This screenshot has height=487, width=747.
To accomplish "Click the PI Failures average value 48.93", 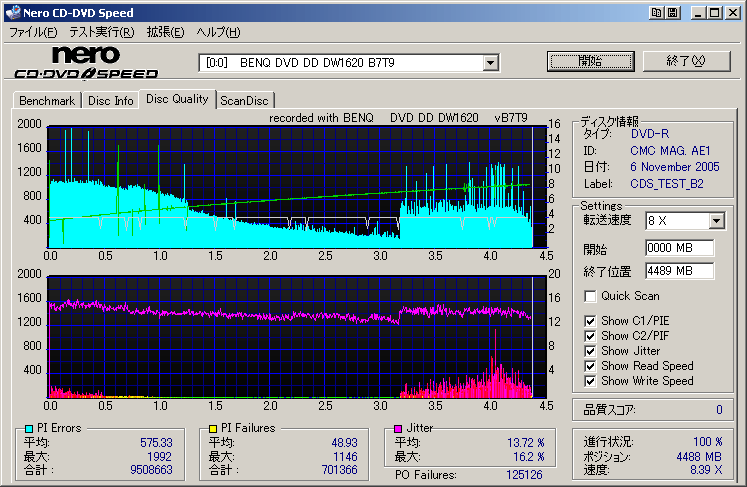I will tap(344, 443).
